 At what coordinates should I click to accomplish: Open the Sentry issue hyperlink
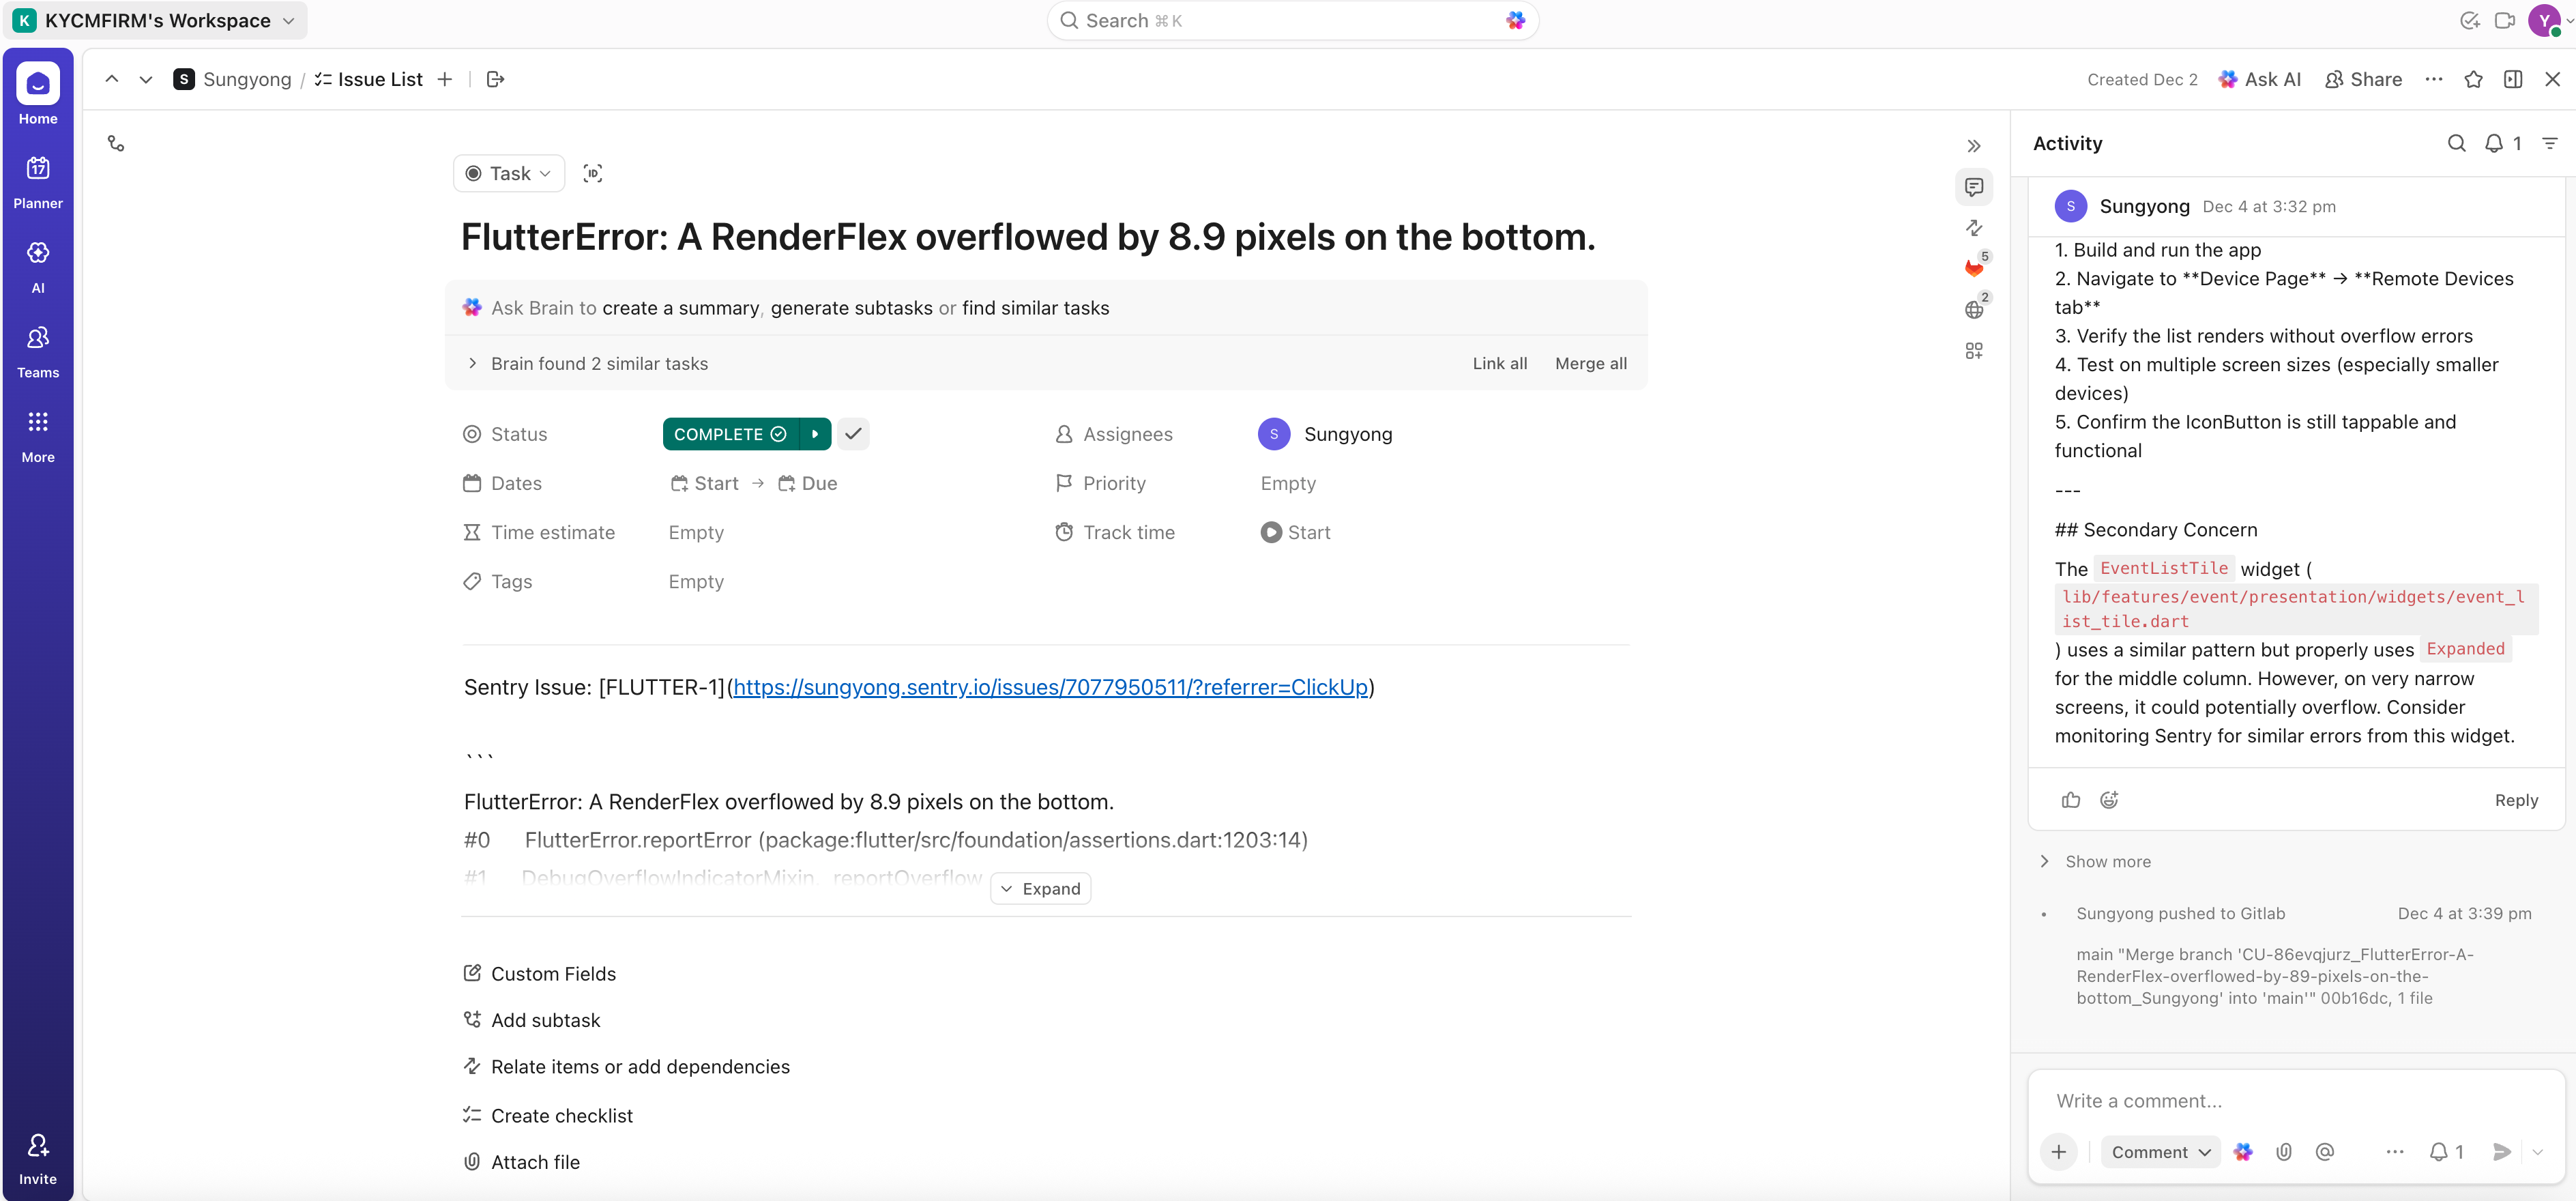1049,687
